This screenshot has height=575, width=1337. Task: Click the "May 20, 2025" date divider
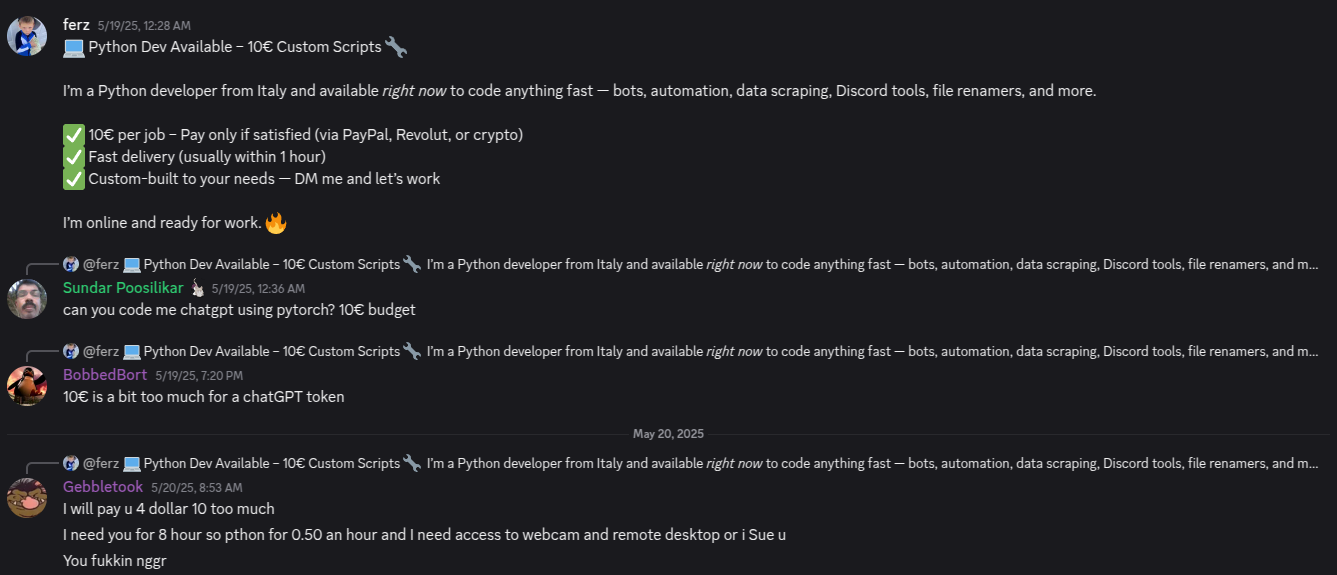pos(668,434)
